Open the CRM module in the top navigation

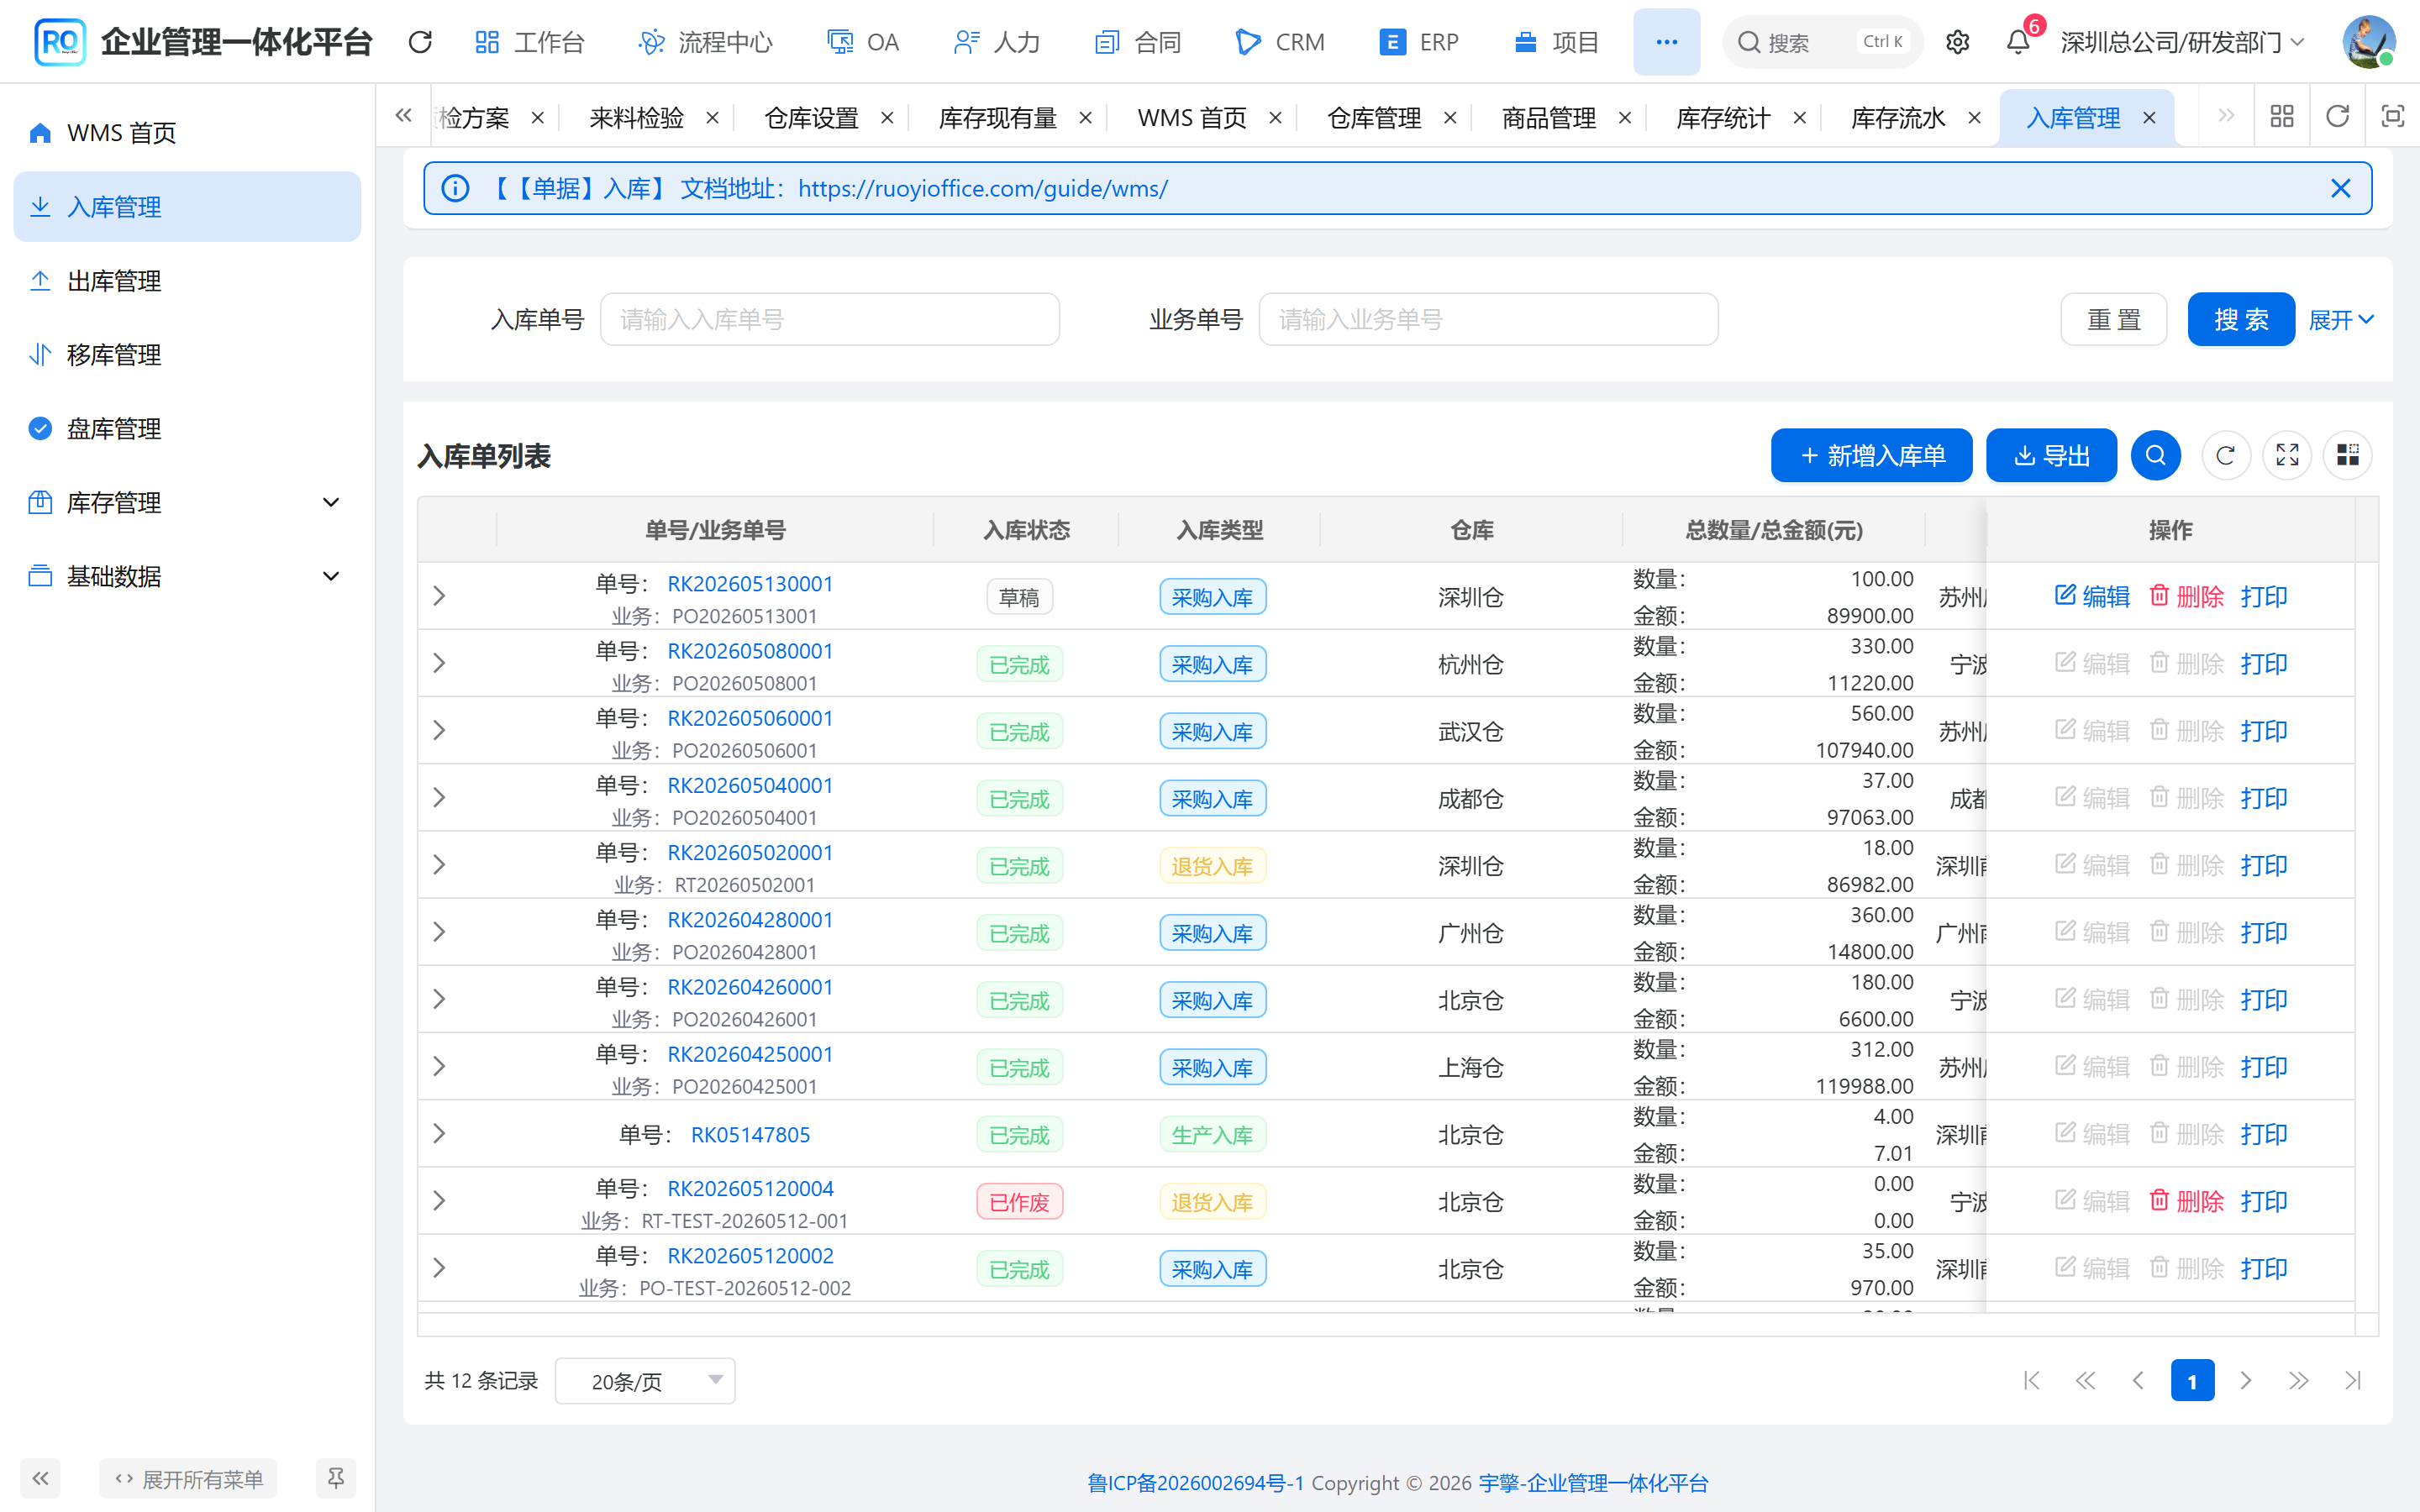1280,42
